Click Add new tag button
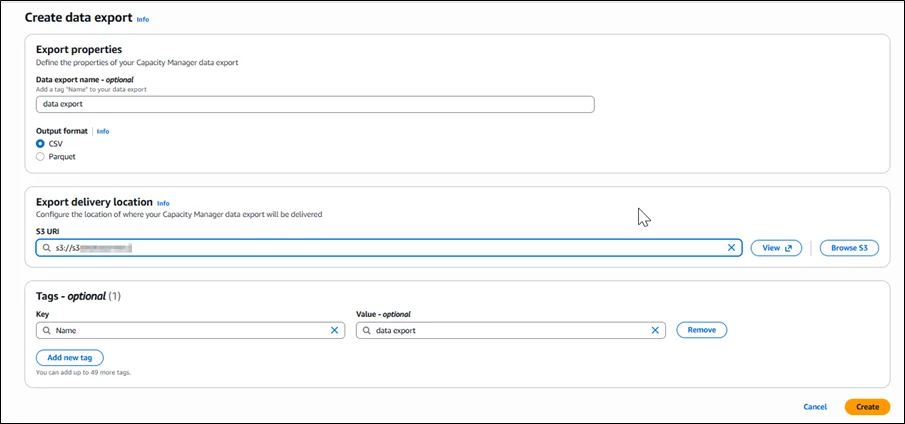Image resolution: width=905 pixels, height=424 pixels. (69, 358)
